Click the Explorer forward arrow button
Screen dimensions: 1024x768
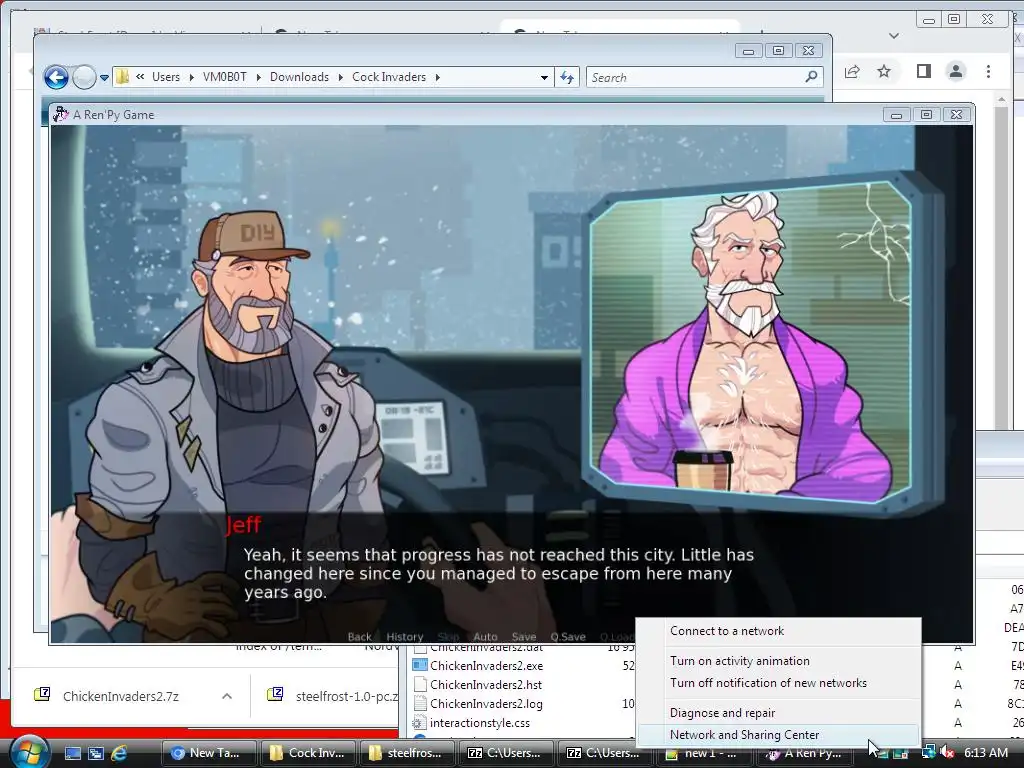84,78
